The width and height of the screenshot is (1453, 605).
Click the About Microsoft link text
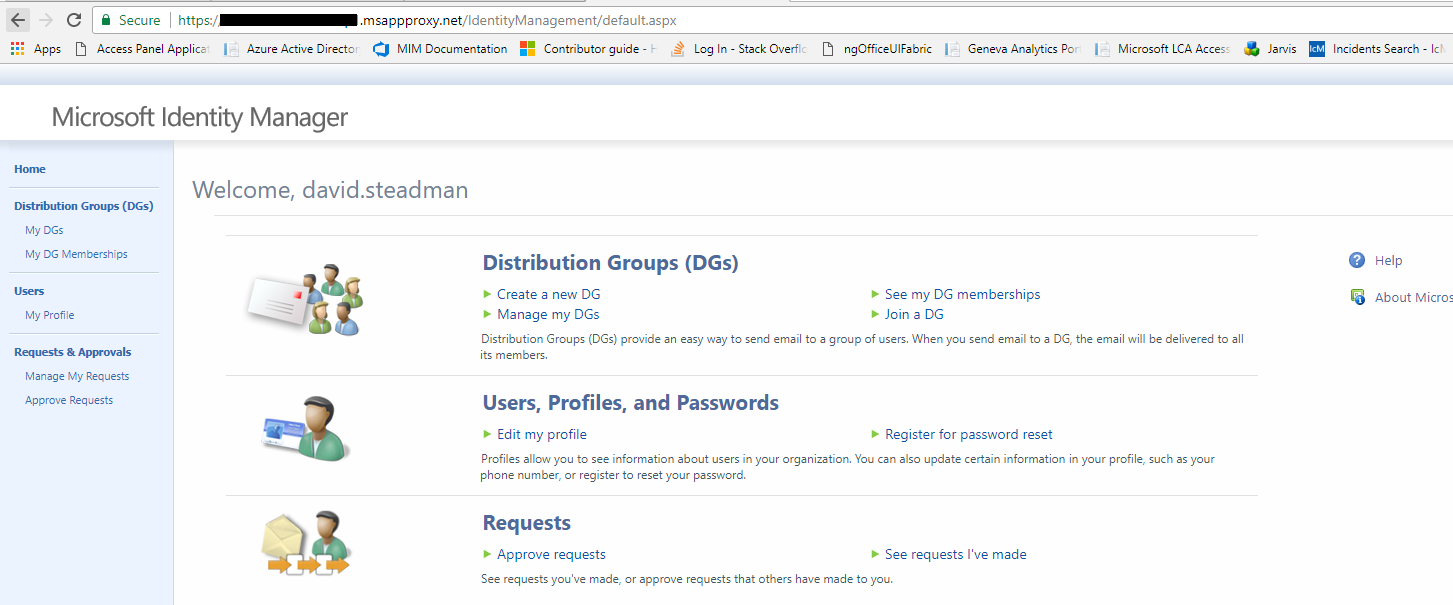coord(1414,297)
